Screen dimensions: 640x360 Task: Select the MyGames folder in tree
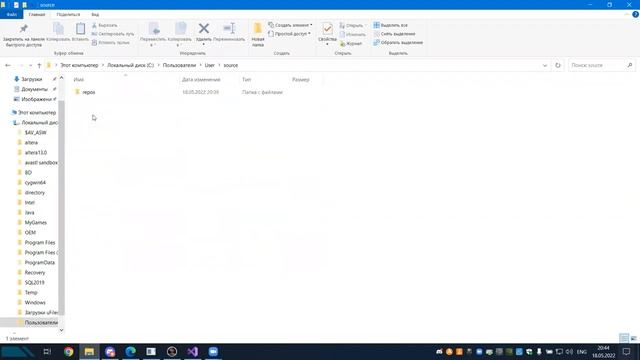coord(36,222)
